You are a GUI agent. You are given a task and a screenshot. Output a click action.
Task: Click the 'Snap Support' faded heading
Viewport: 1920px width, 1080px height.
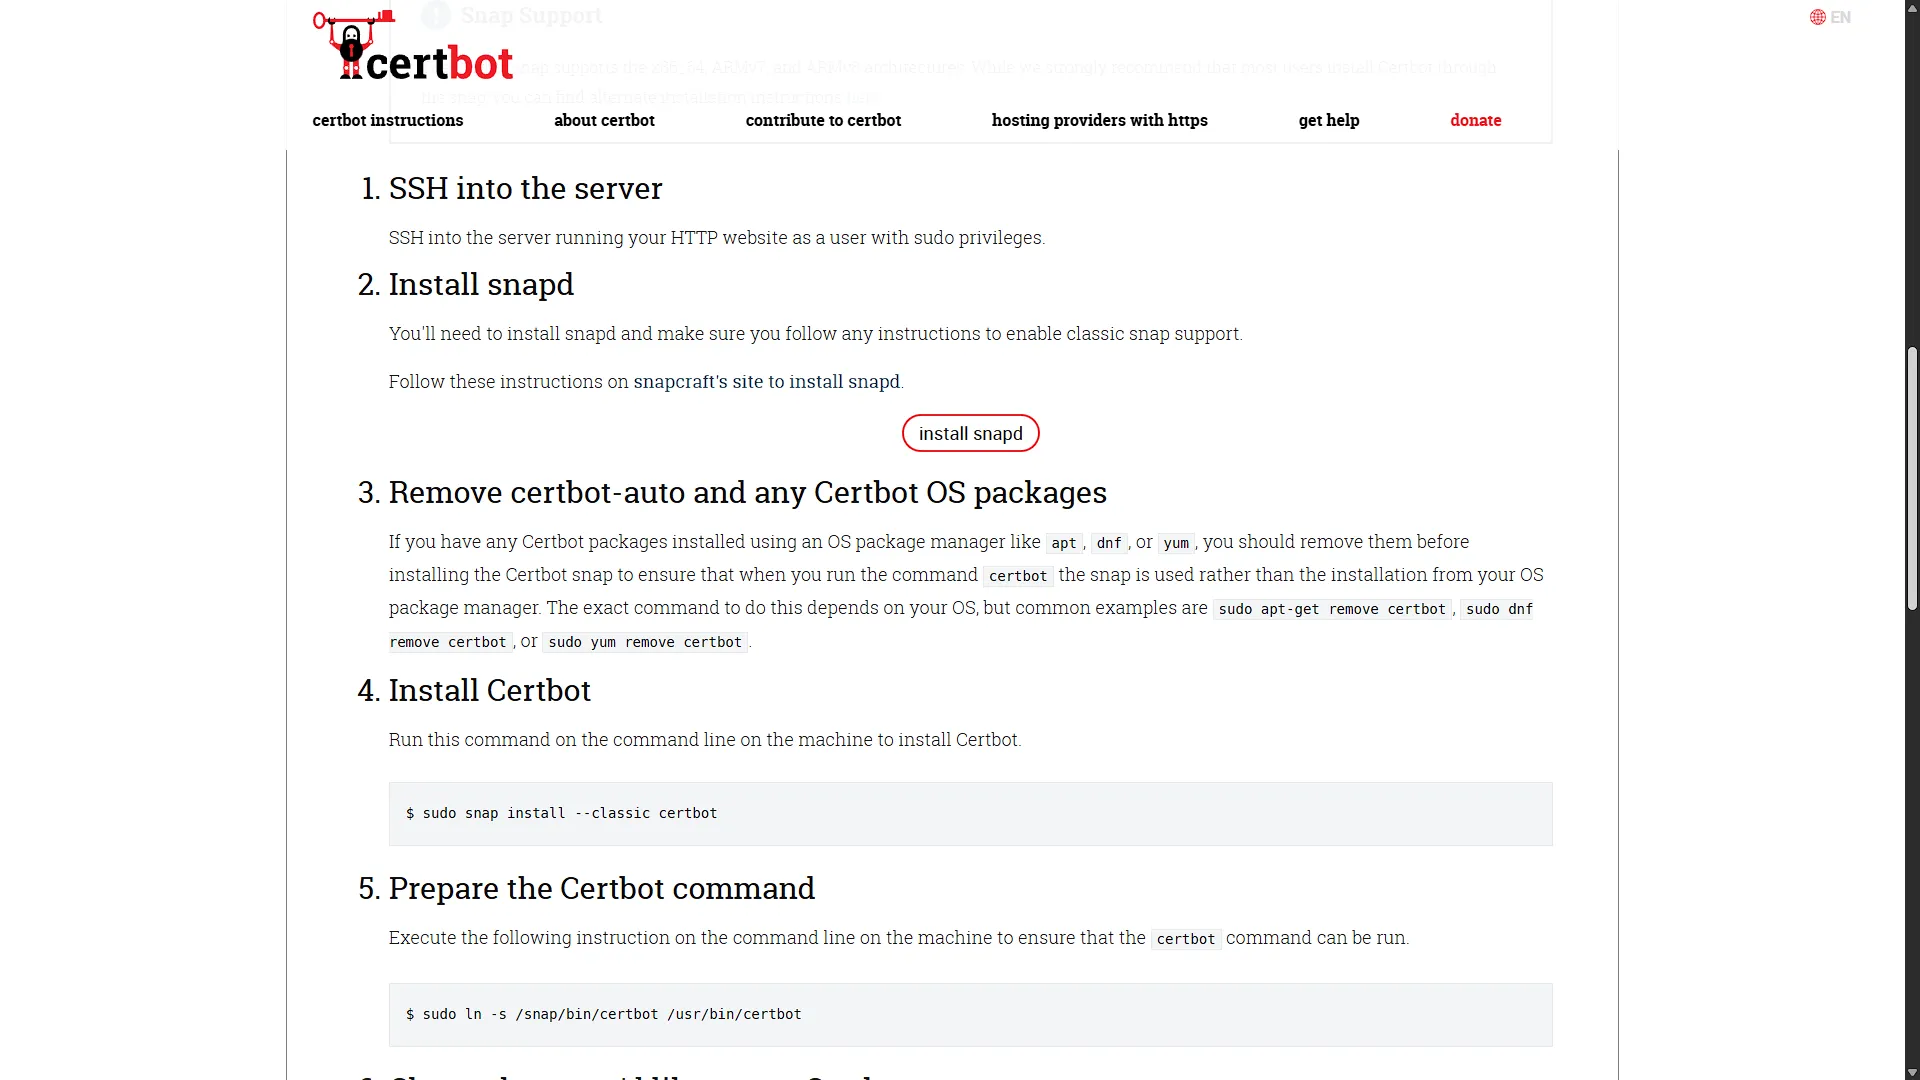click(x=531, y=15)
